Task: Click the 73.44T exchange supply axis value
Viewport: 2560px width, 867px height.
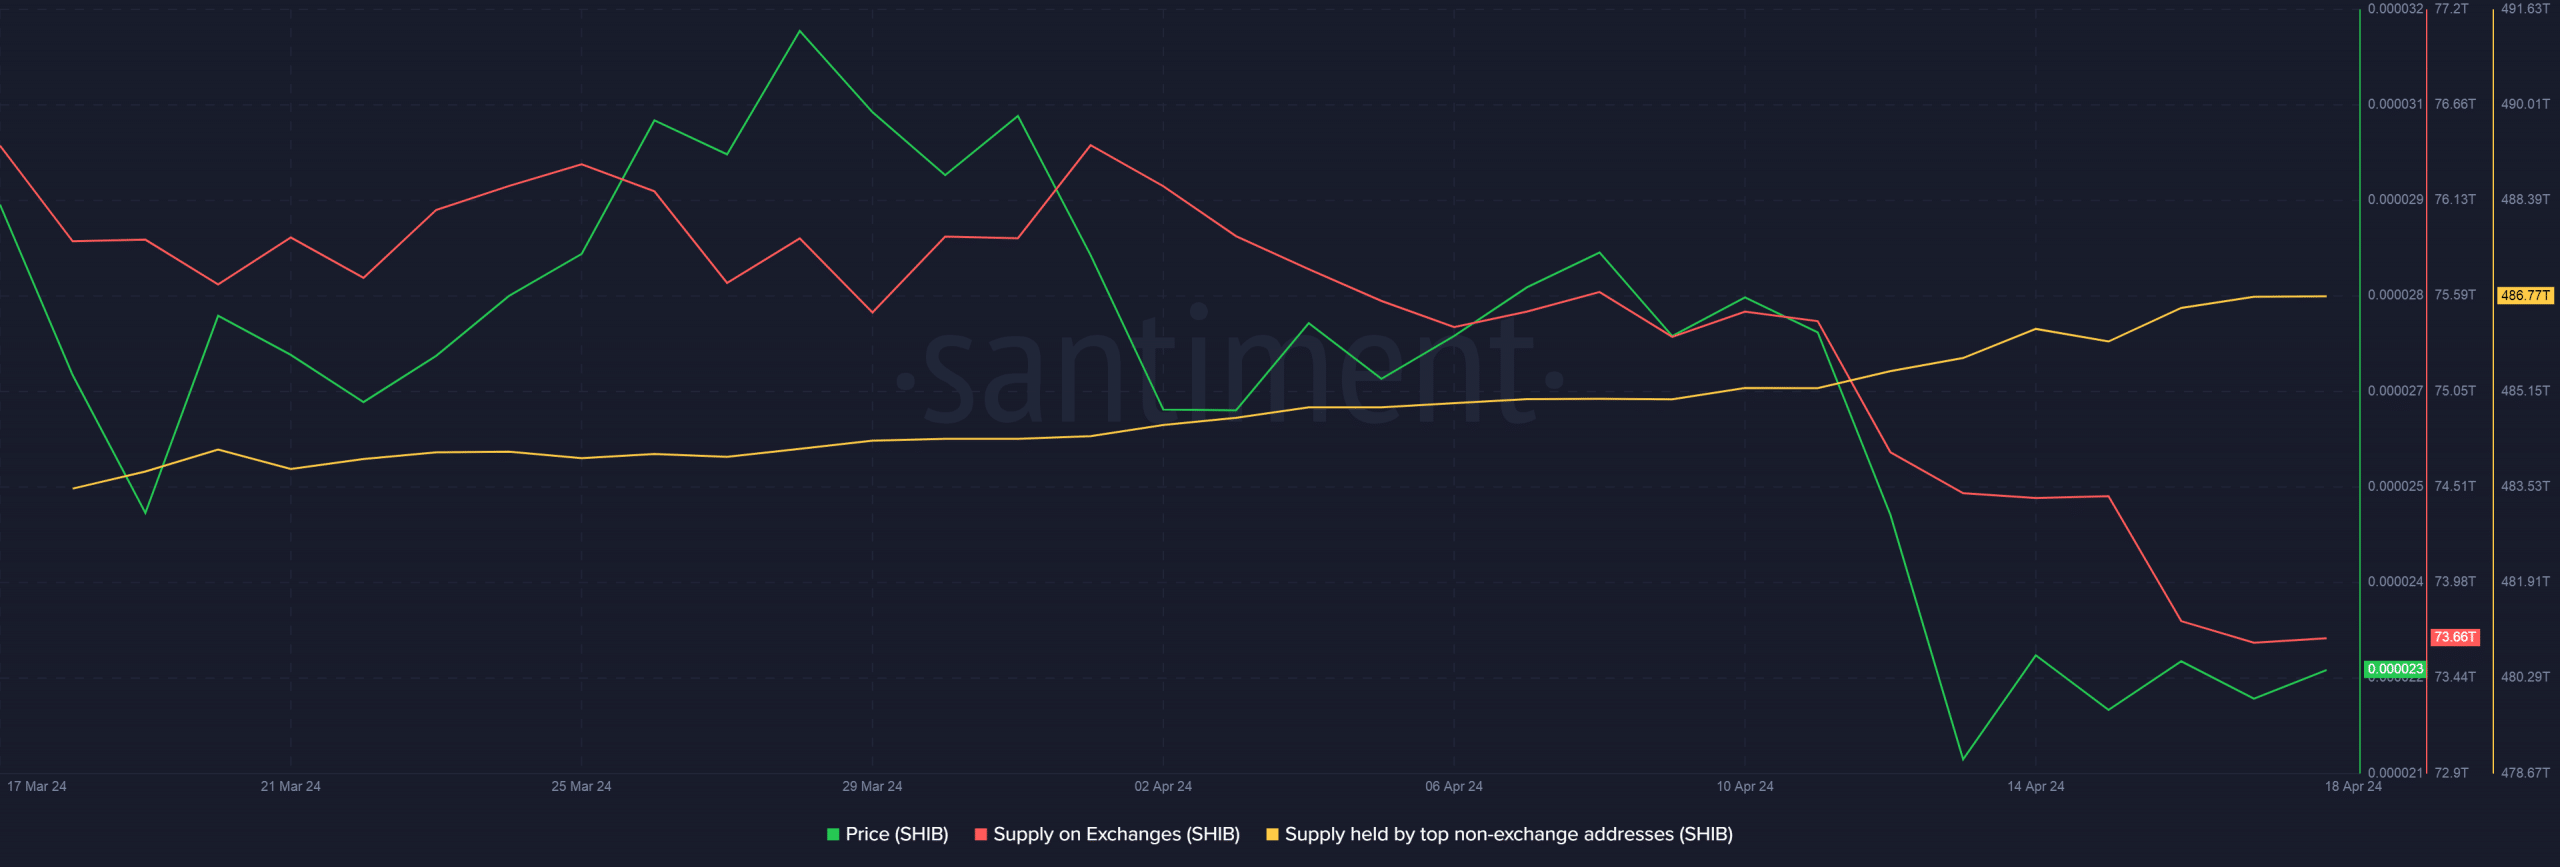Action: coord(2455,677)
